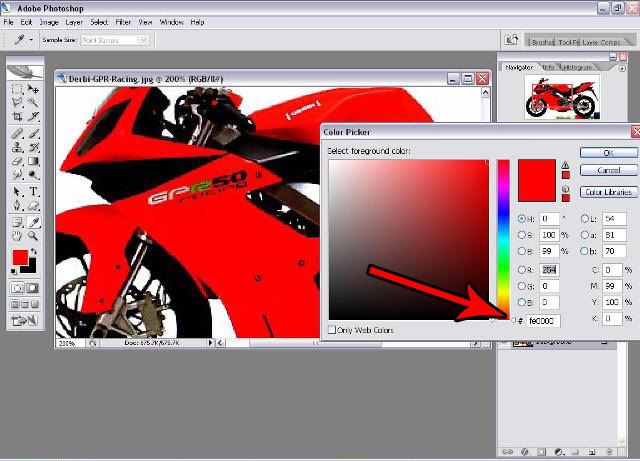Enable Only Web Colors checkbox
The width and height of the screenshot is (640, 461).
tap(332, 330)
